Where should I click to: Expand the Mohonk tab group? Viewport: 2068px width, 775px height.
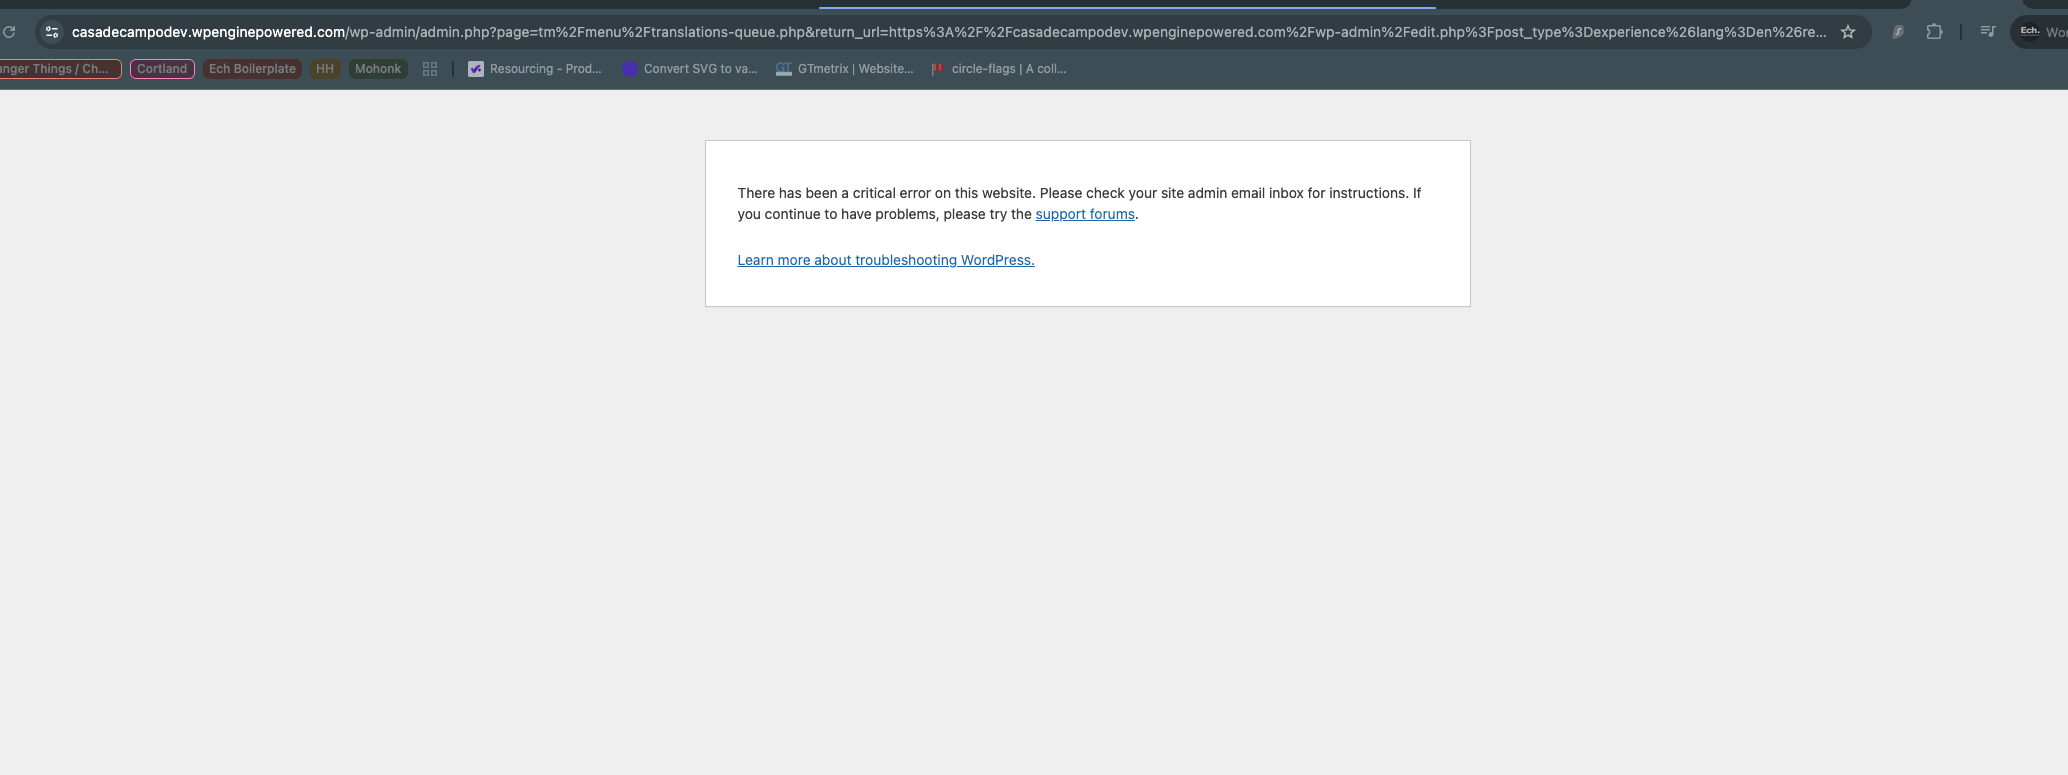378,69
